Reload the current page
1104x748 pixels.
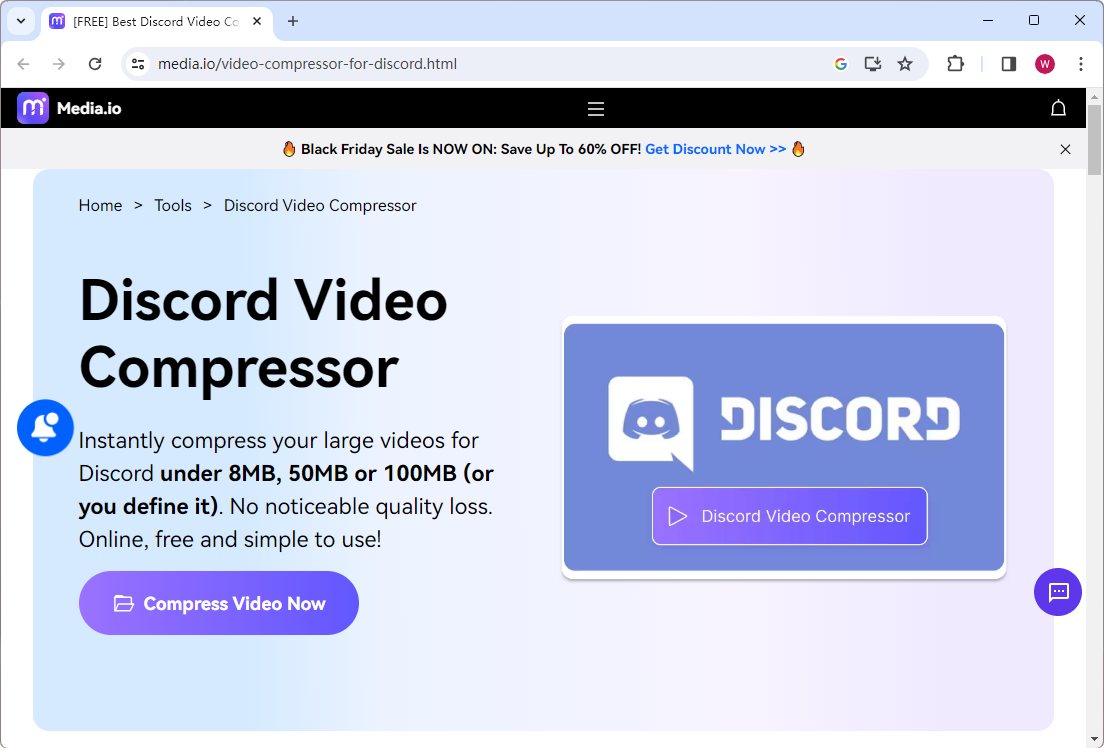[x=95, y=64]
